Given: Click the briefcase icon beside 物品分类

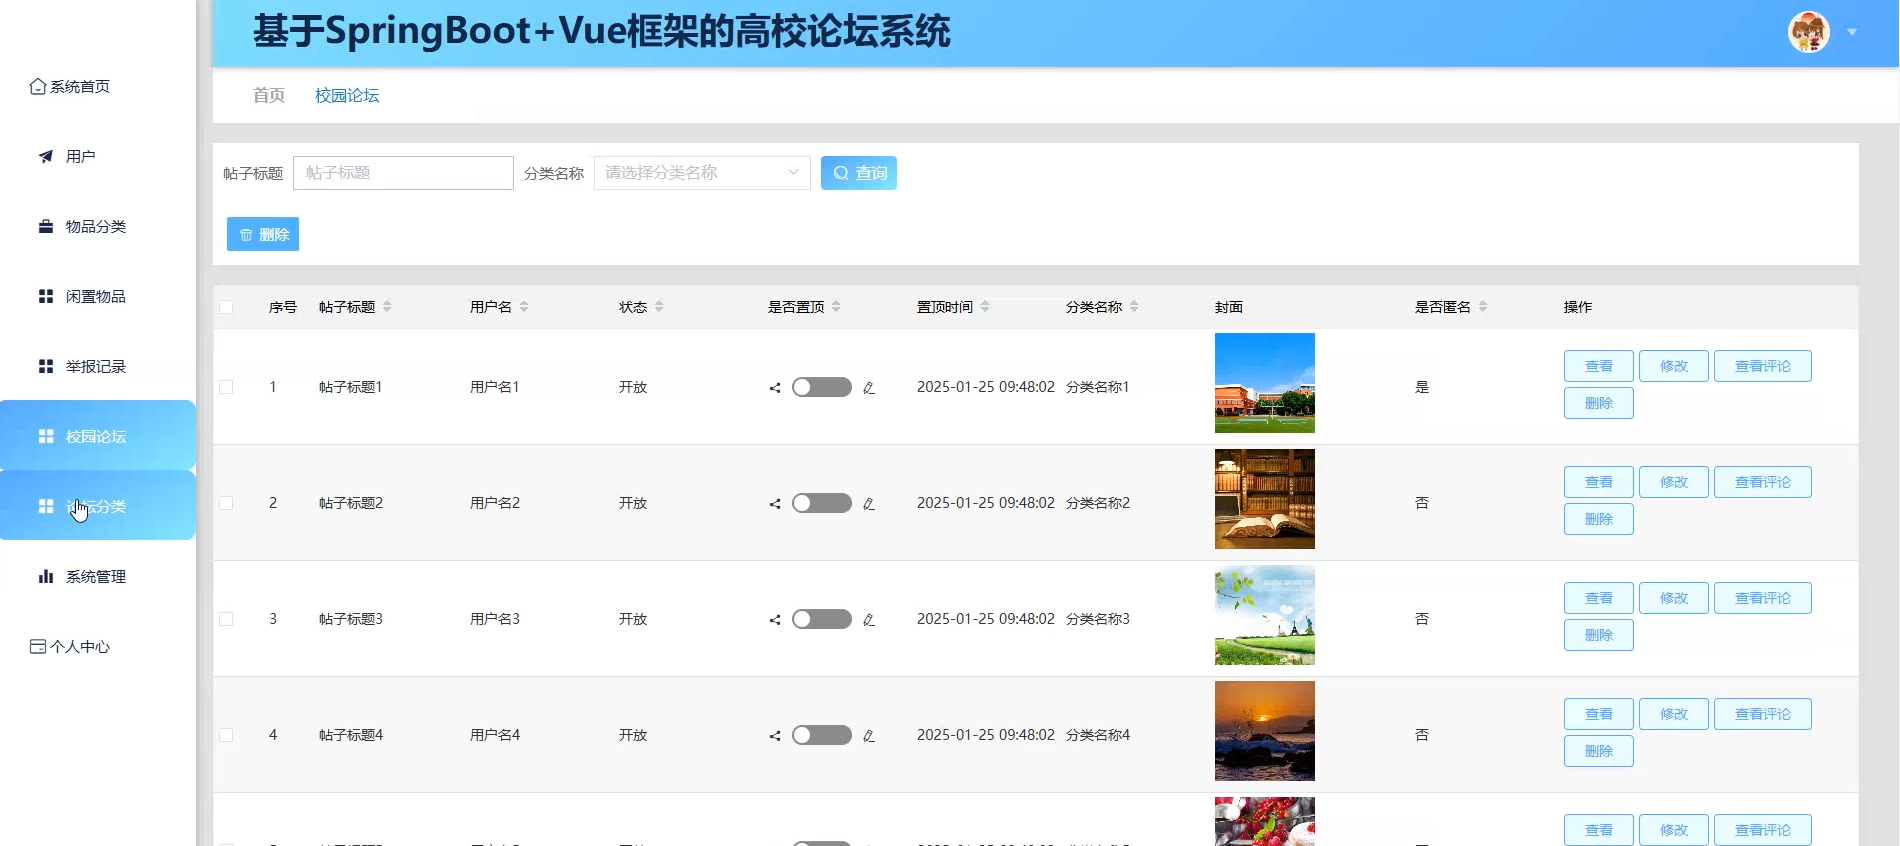Looking at the screenshot, I should (46, 227).
